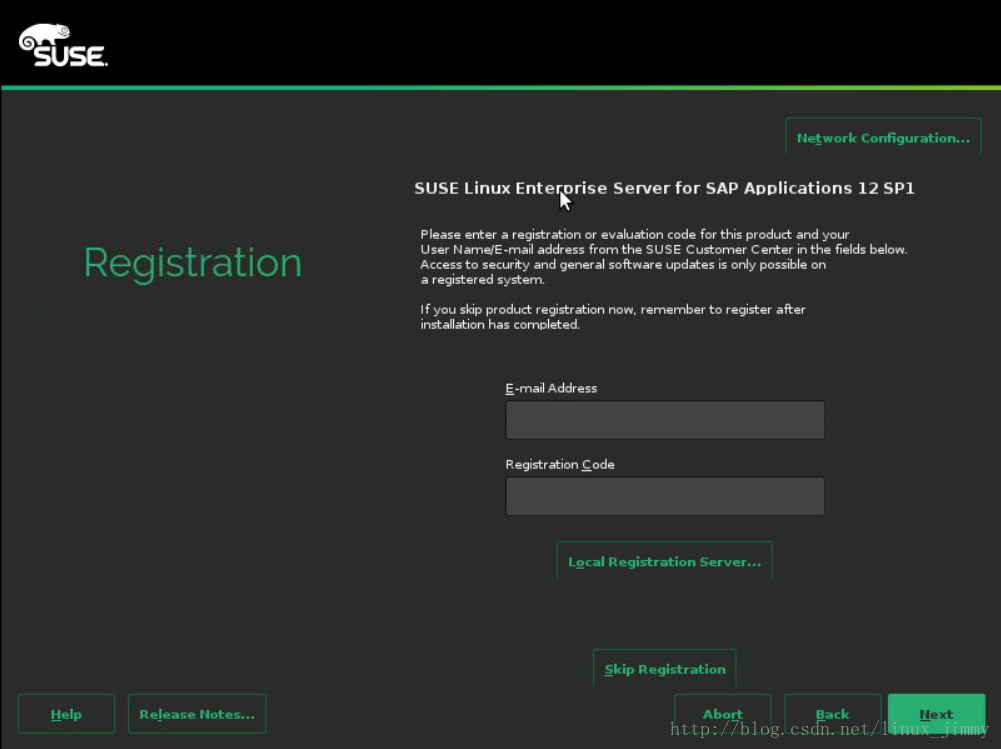Open Network Configuration settings
Image resolution: width=1001 pixels, height=749 pixels.
point(883,137)
